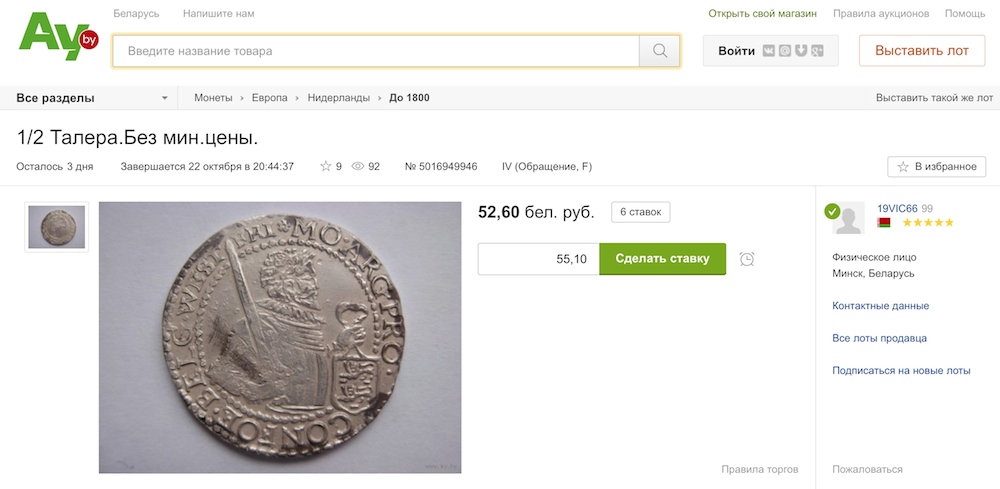1000x489 pixels.
Task: Open the Монеты breadcrumb category
Action: tap(213, 98)
